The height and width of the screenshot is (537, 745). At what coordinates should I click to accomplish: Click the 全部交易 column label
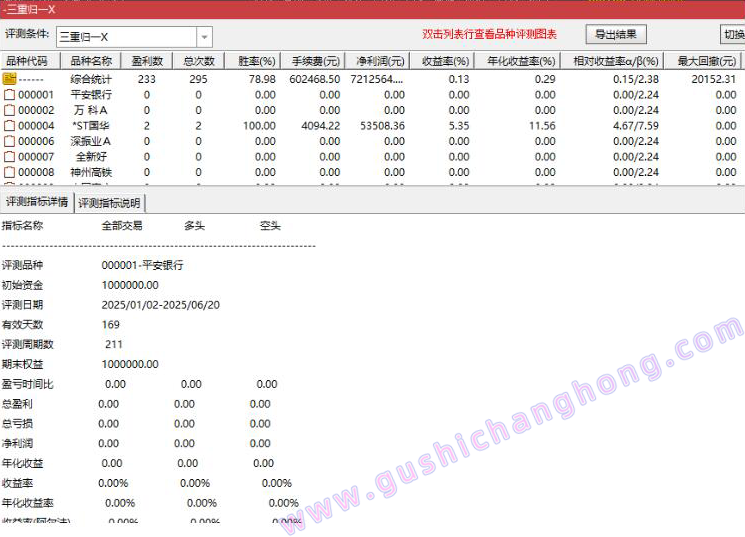click(122, 226)
